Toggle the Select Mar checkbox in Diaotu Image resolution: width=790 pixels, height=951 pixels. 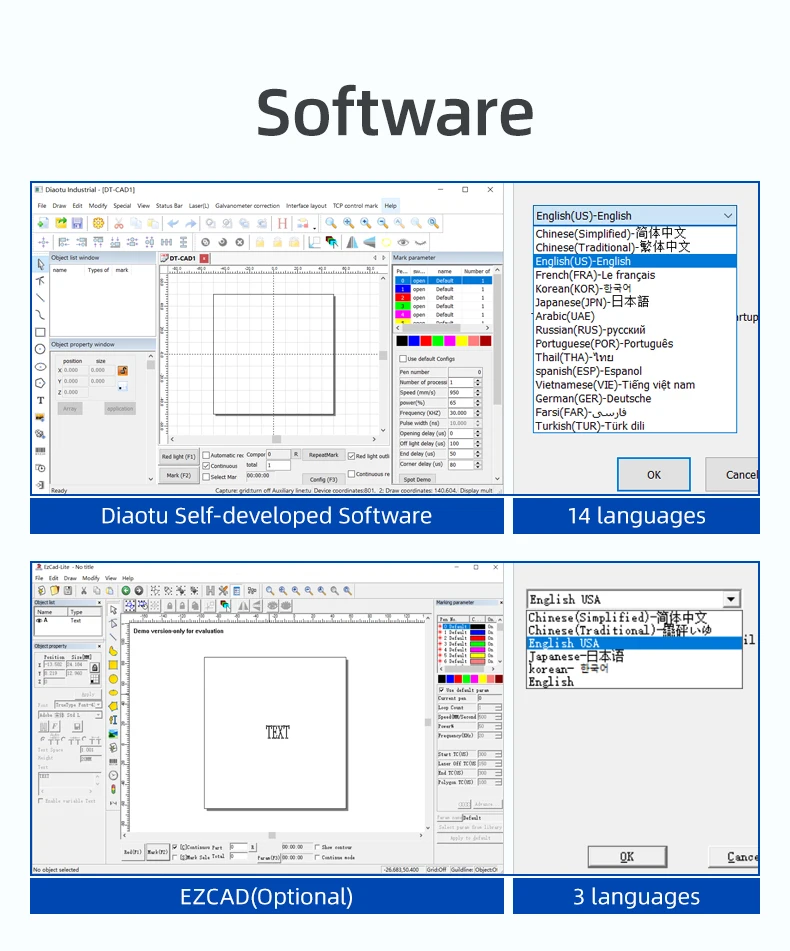[206, 477]
